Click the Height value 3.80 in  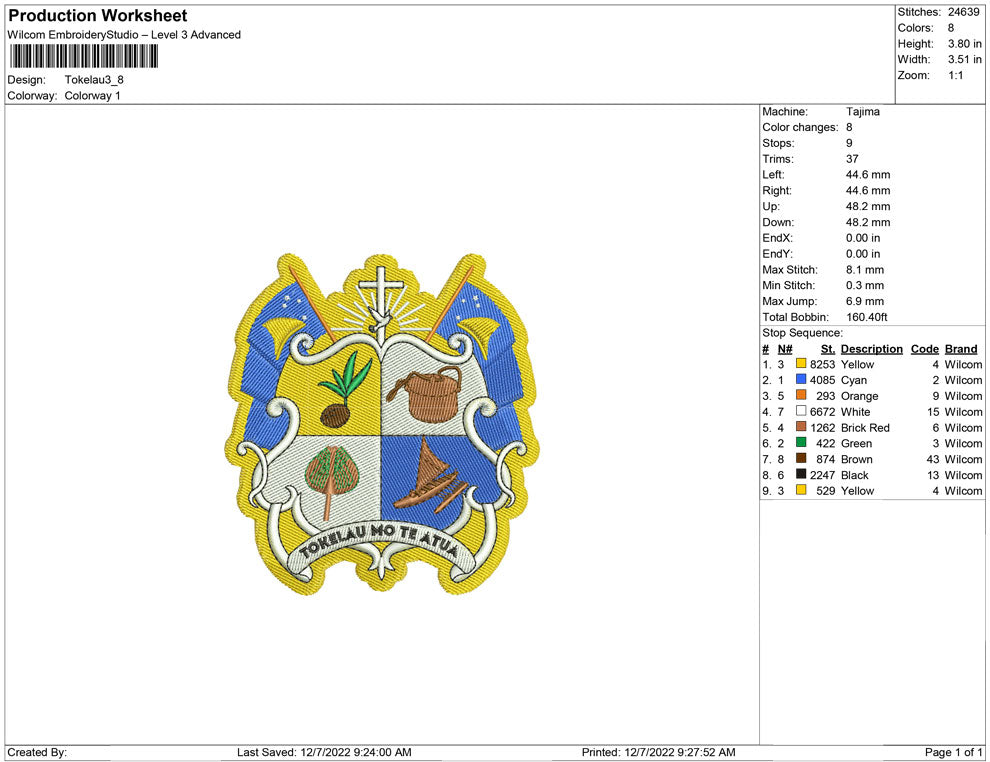[964, 44]
